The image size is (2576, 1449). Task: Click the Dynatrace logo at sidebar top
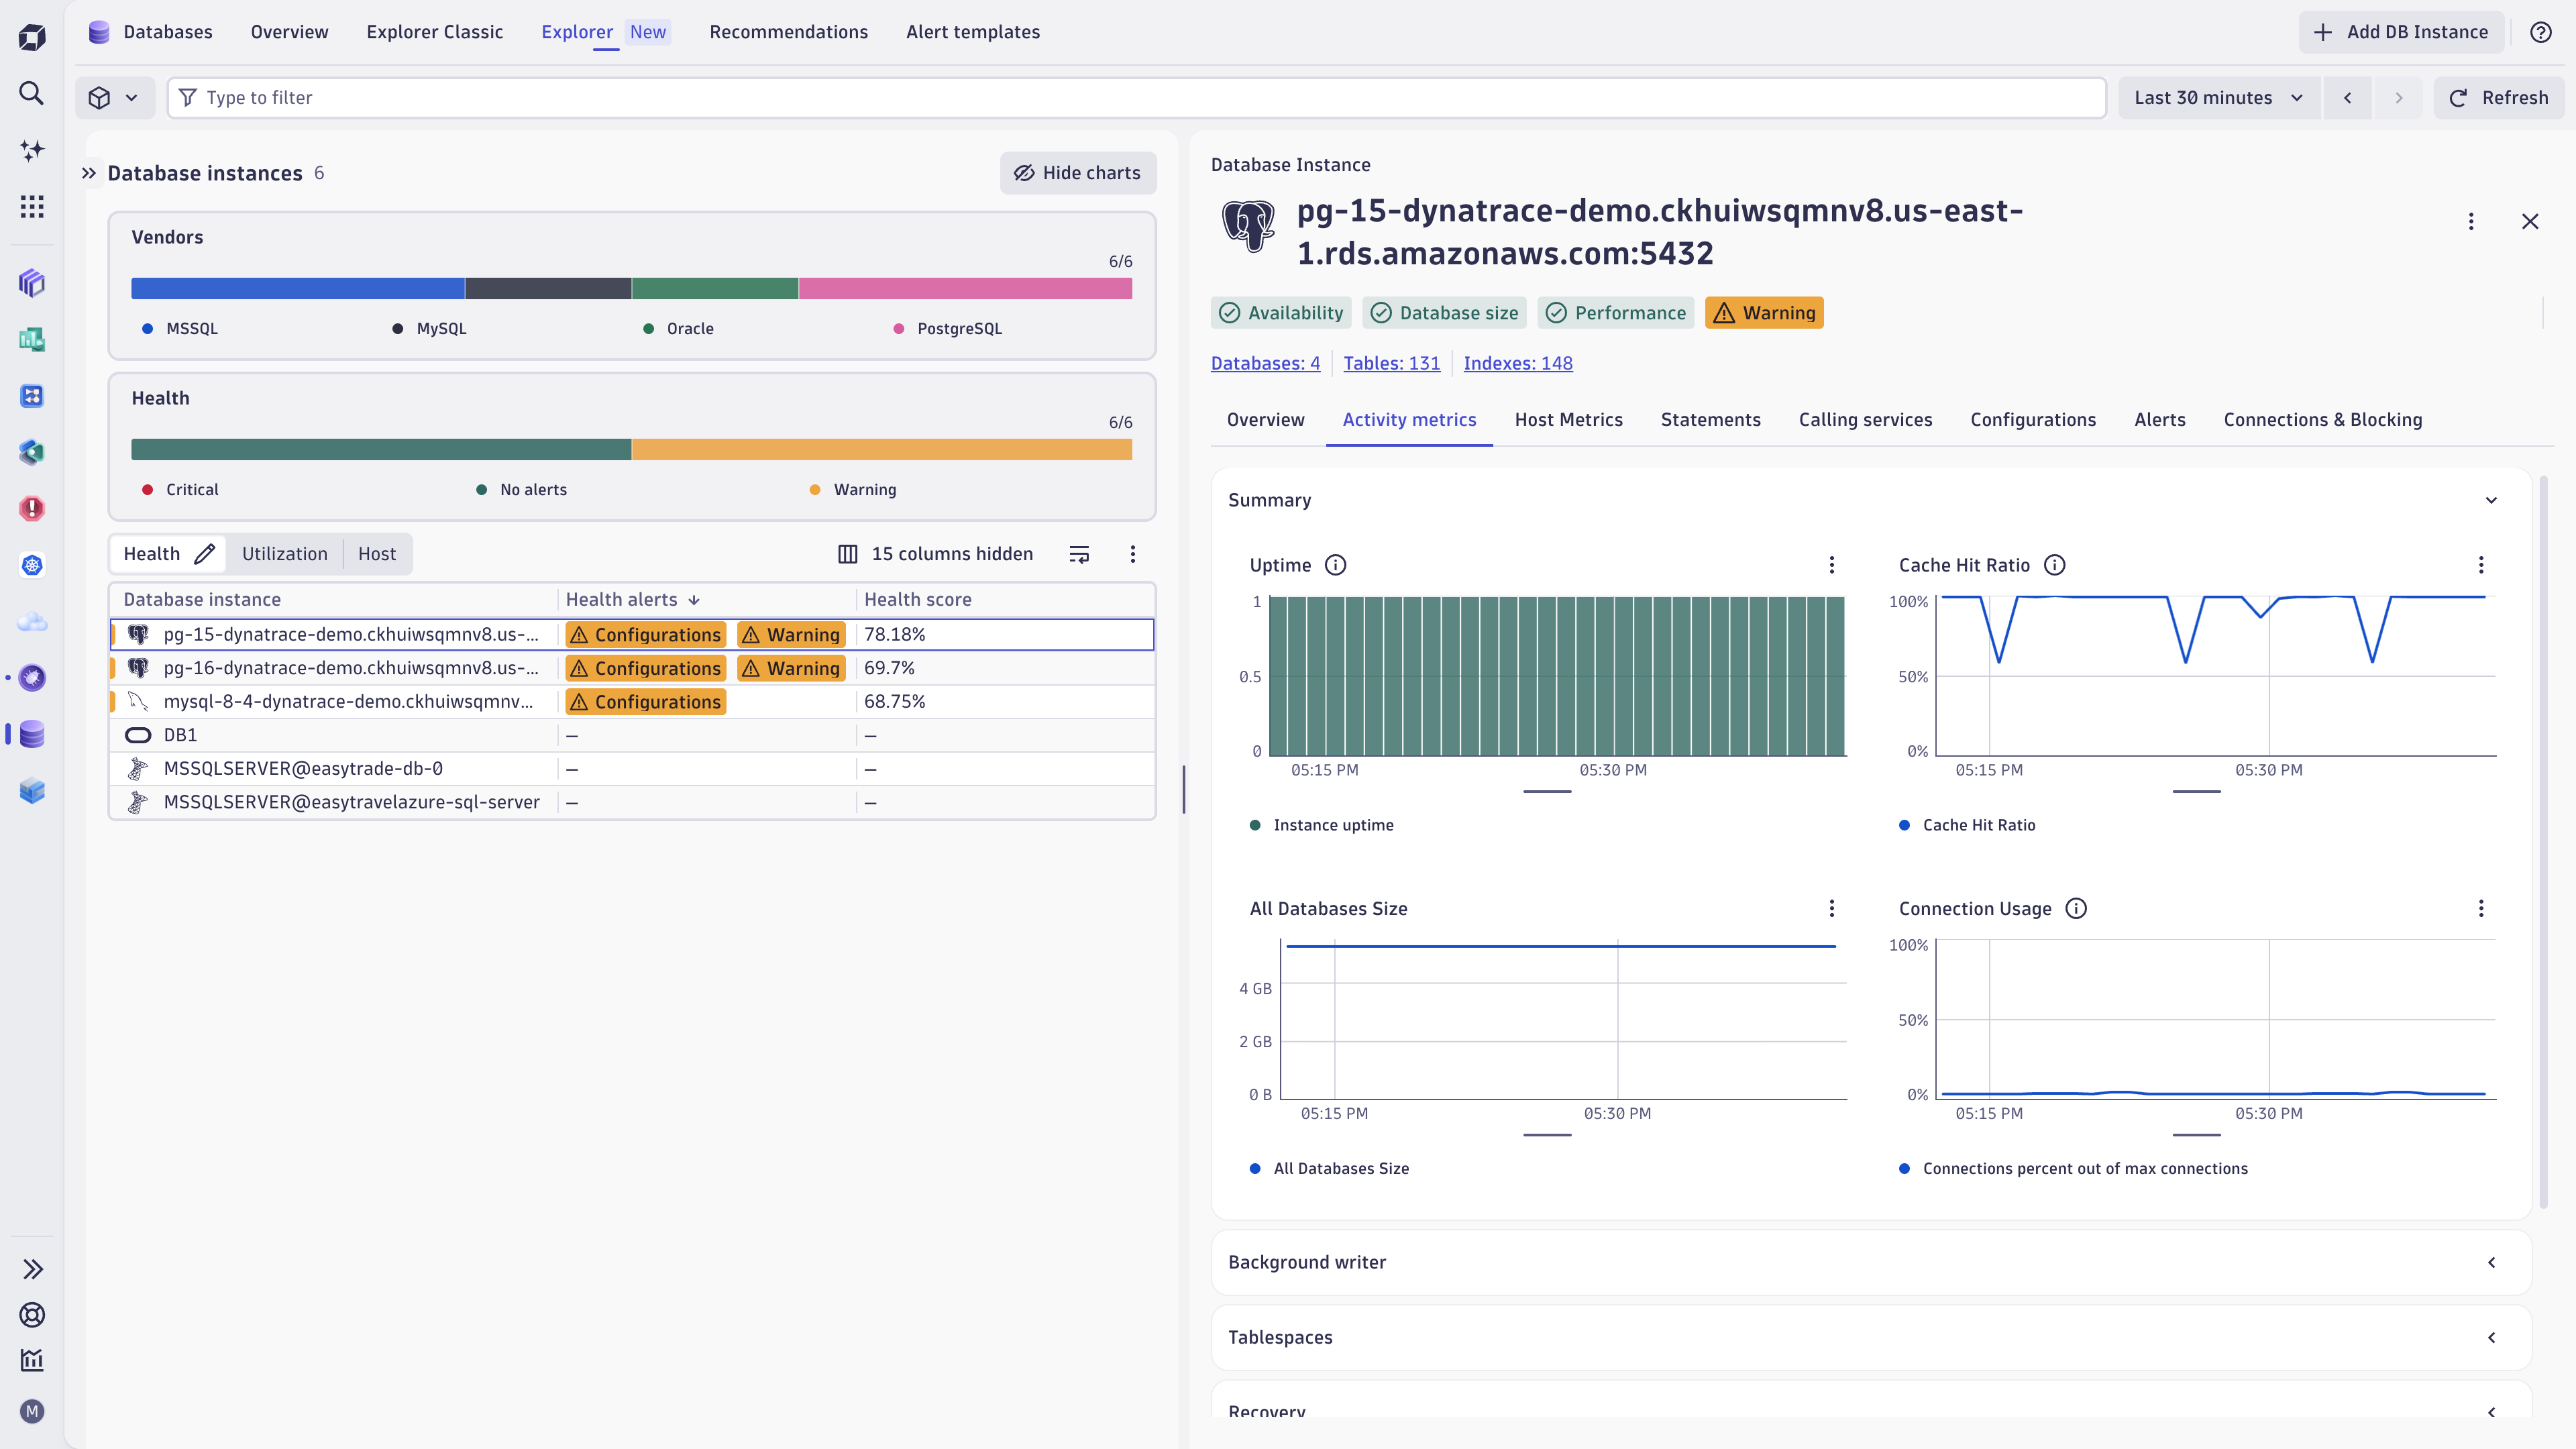coord(32,37)
